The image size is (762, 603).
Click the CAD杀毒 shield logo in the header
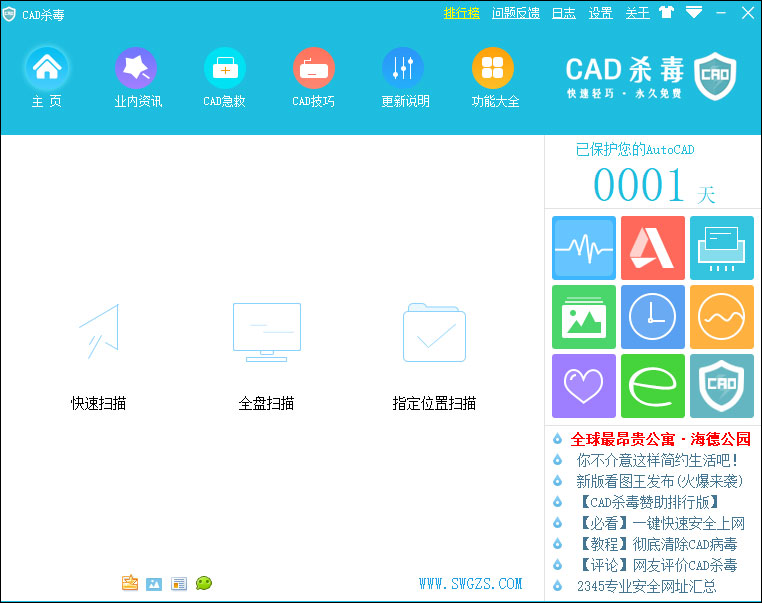click(715, 76)
